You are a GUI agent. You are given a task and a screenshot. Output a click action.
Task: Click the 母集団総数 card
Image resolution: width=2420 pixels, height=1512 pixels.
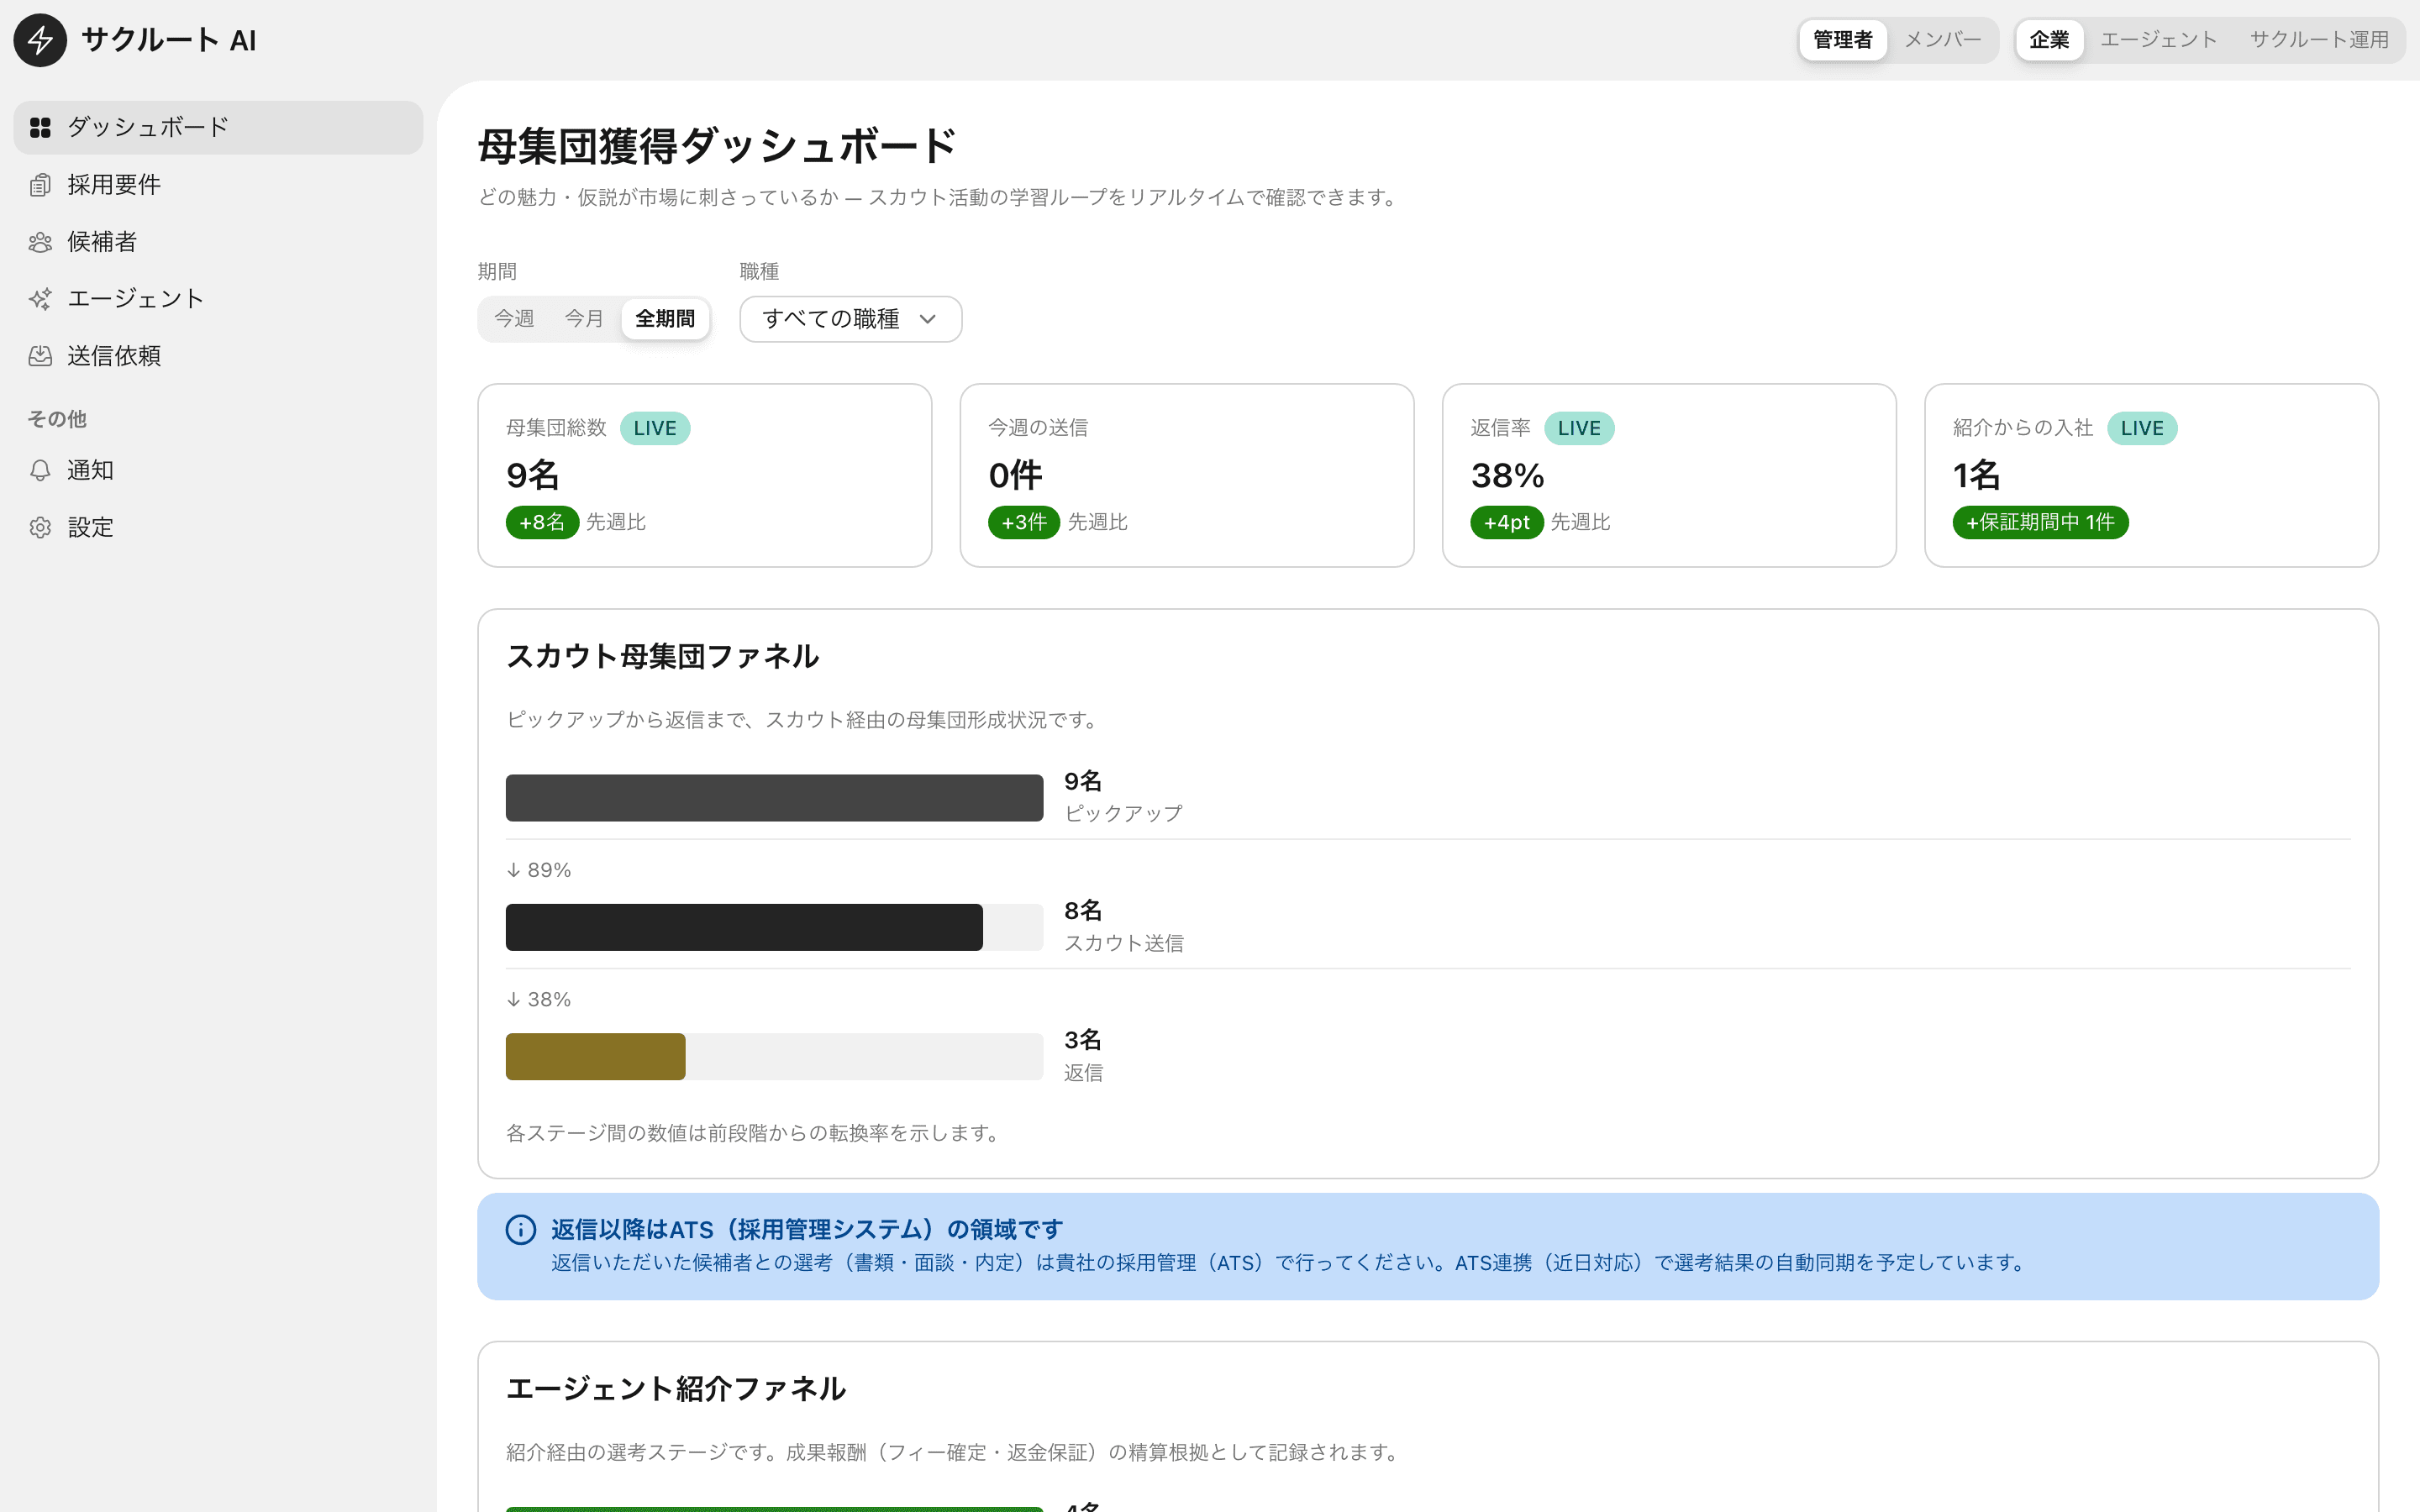(x=704, y=475)
